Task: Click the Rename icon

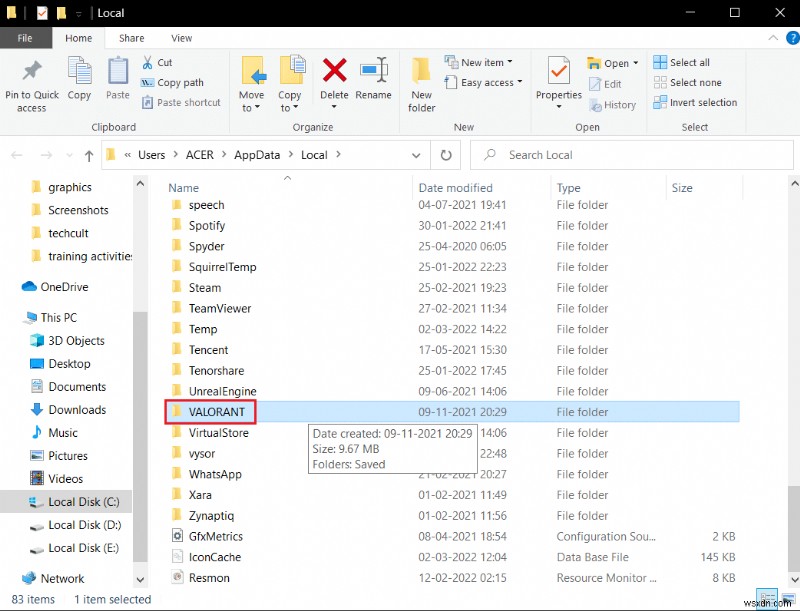Action: (373, 70)
